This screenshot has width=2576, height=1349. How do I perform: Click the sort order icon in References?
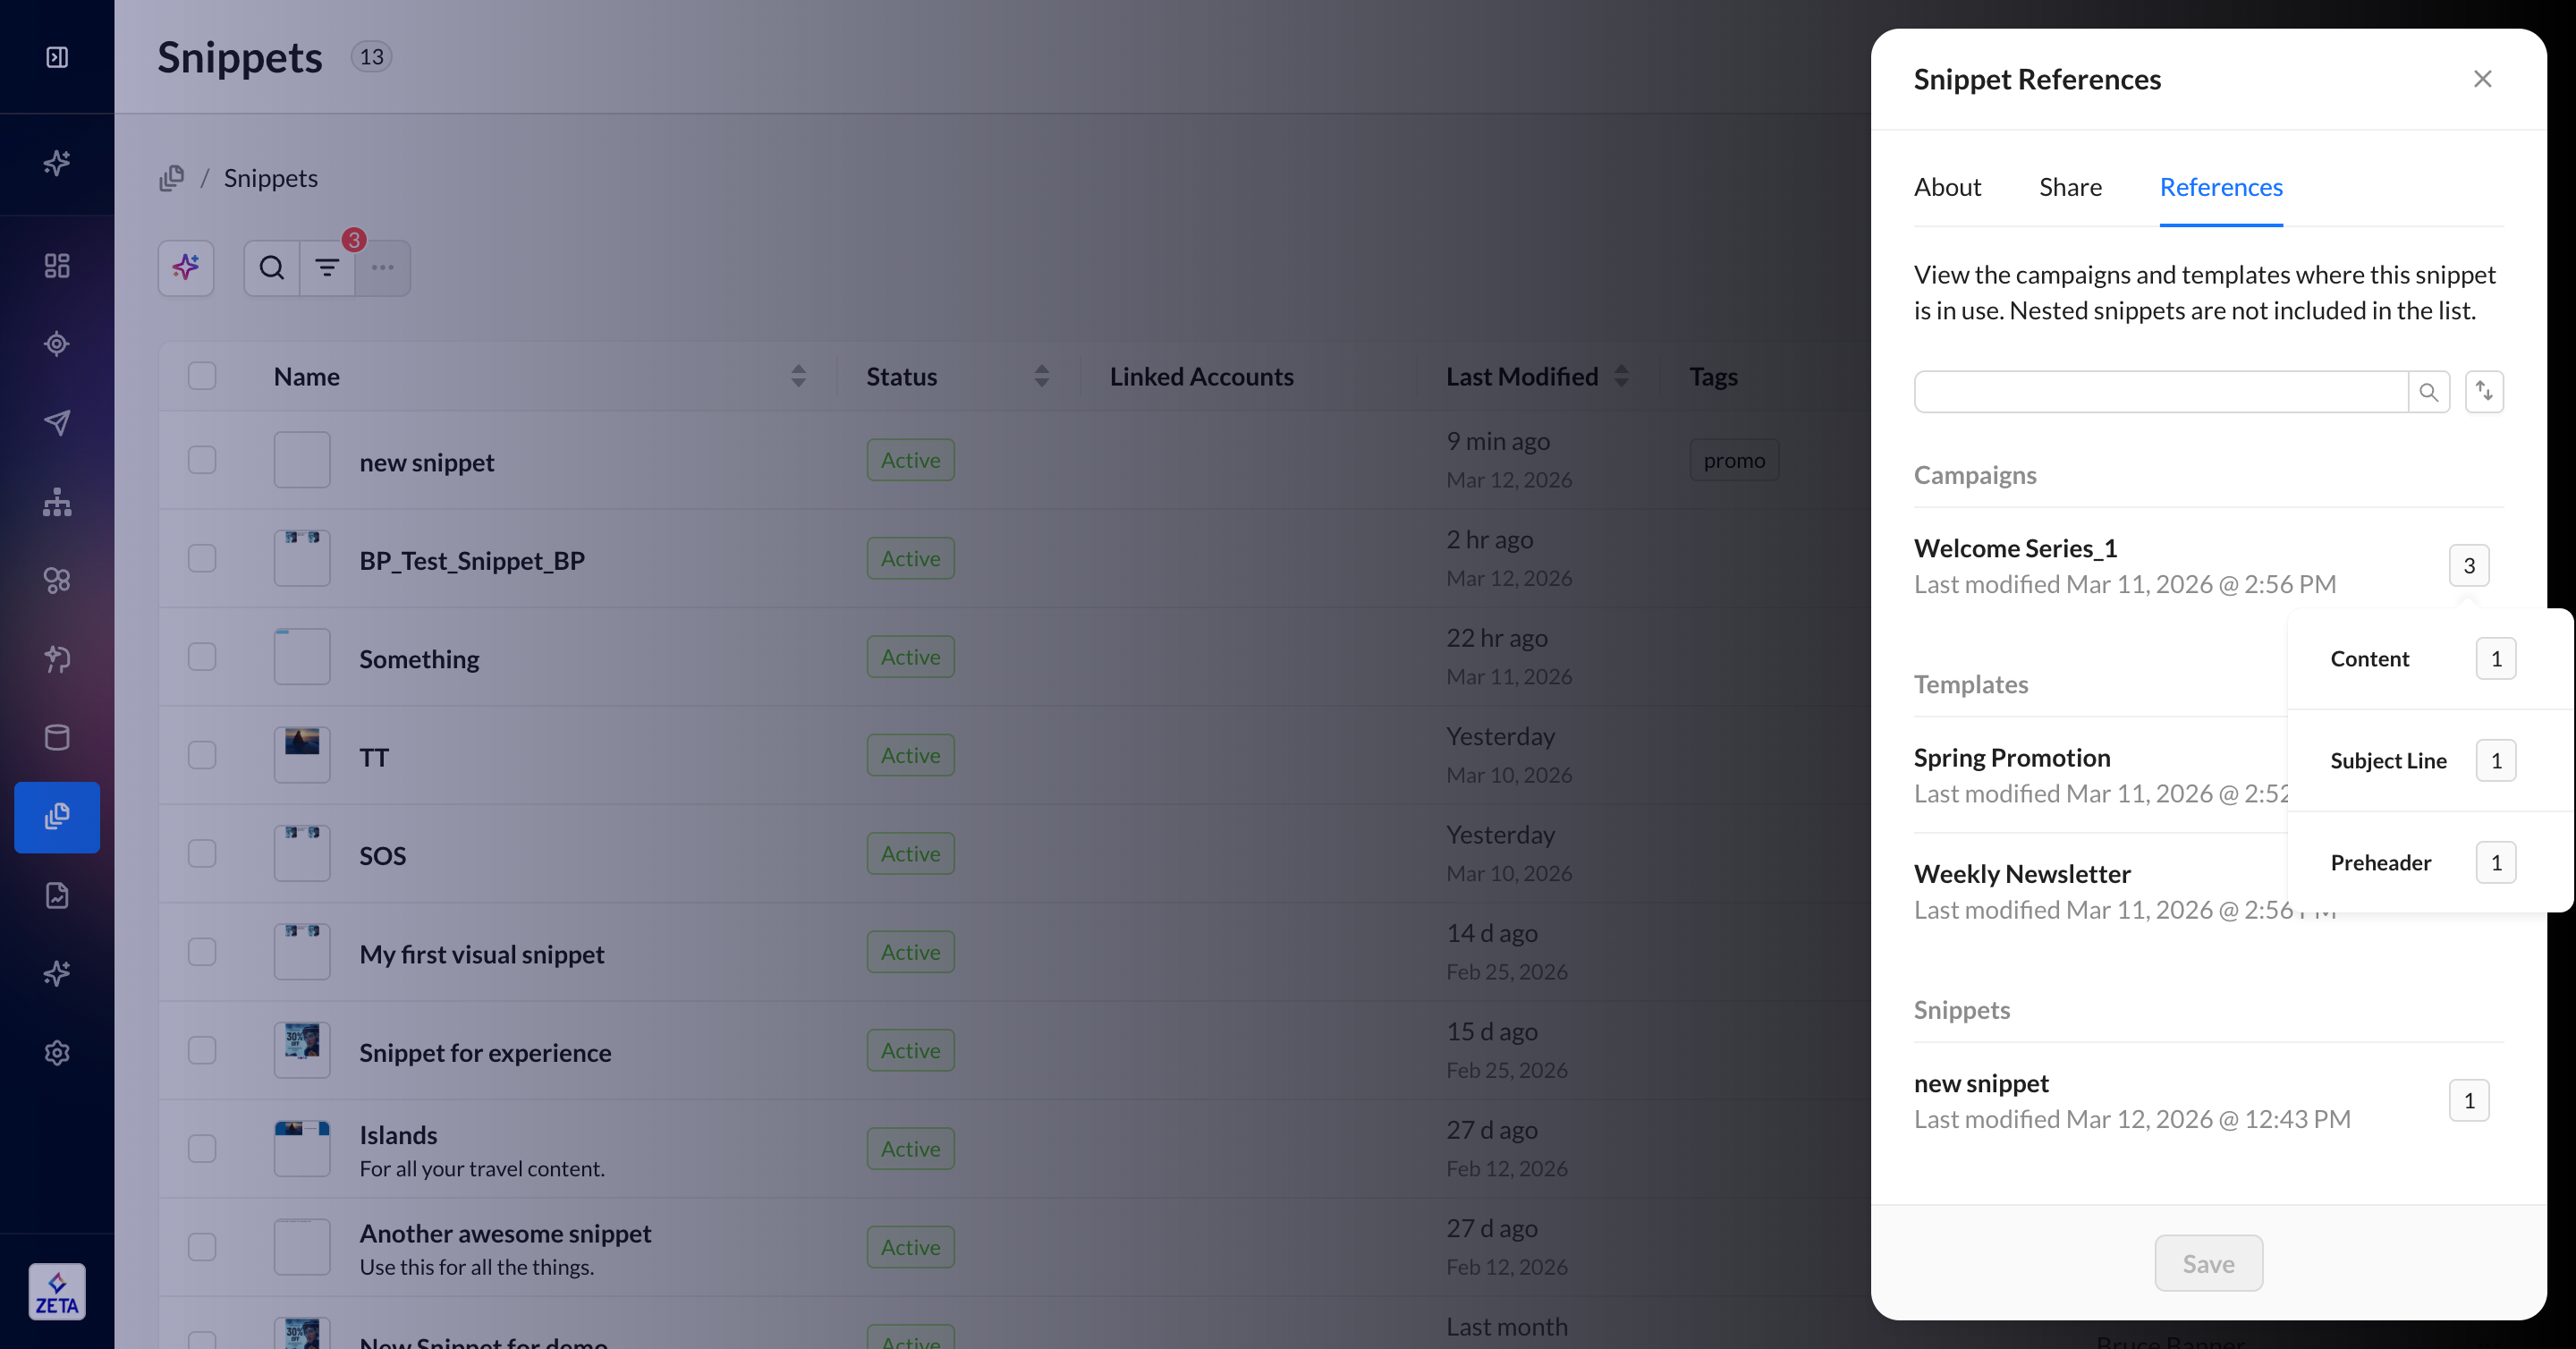click(x=2484, y=391)
